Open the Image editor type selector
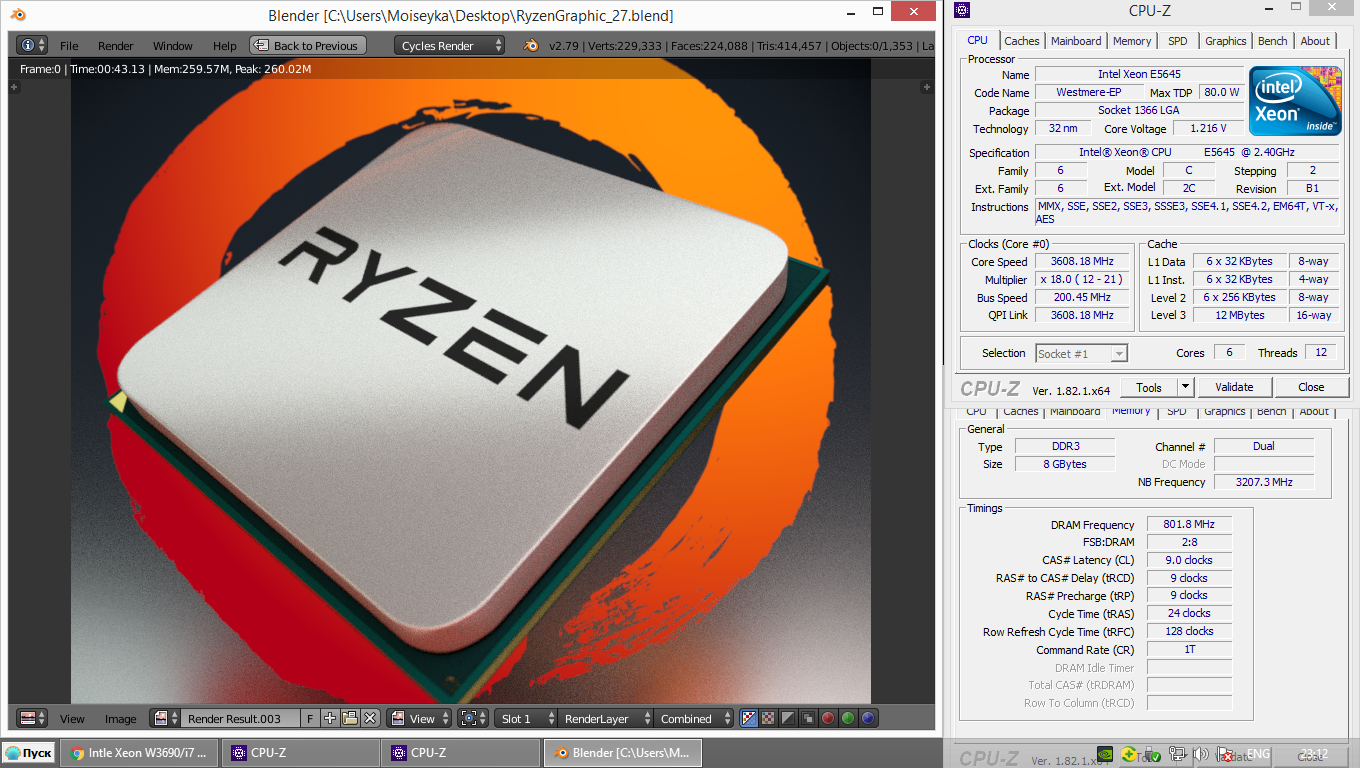Image resolution: width=1360 pixels, height=768 pixels. 32,718
